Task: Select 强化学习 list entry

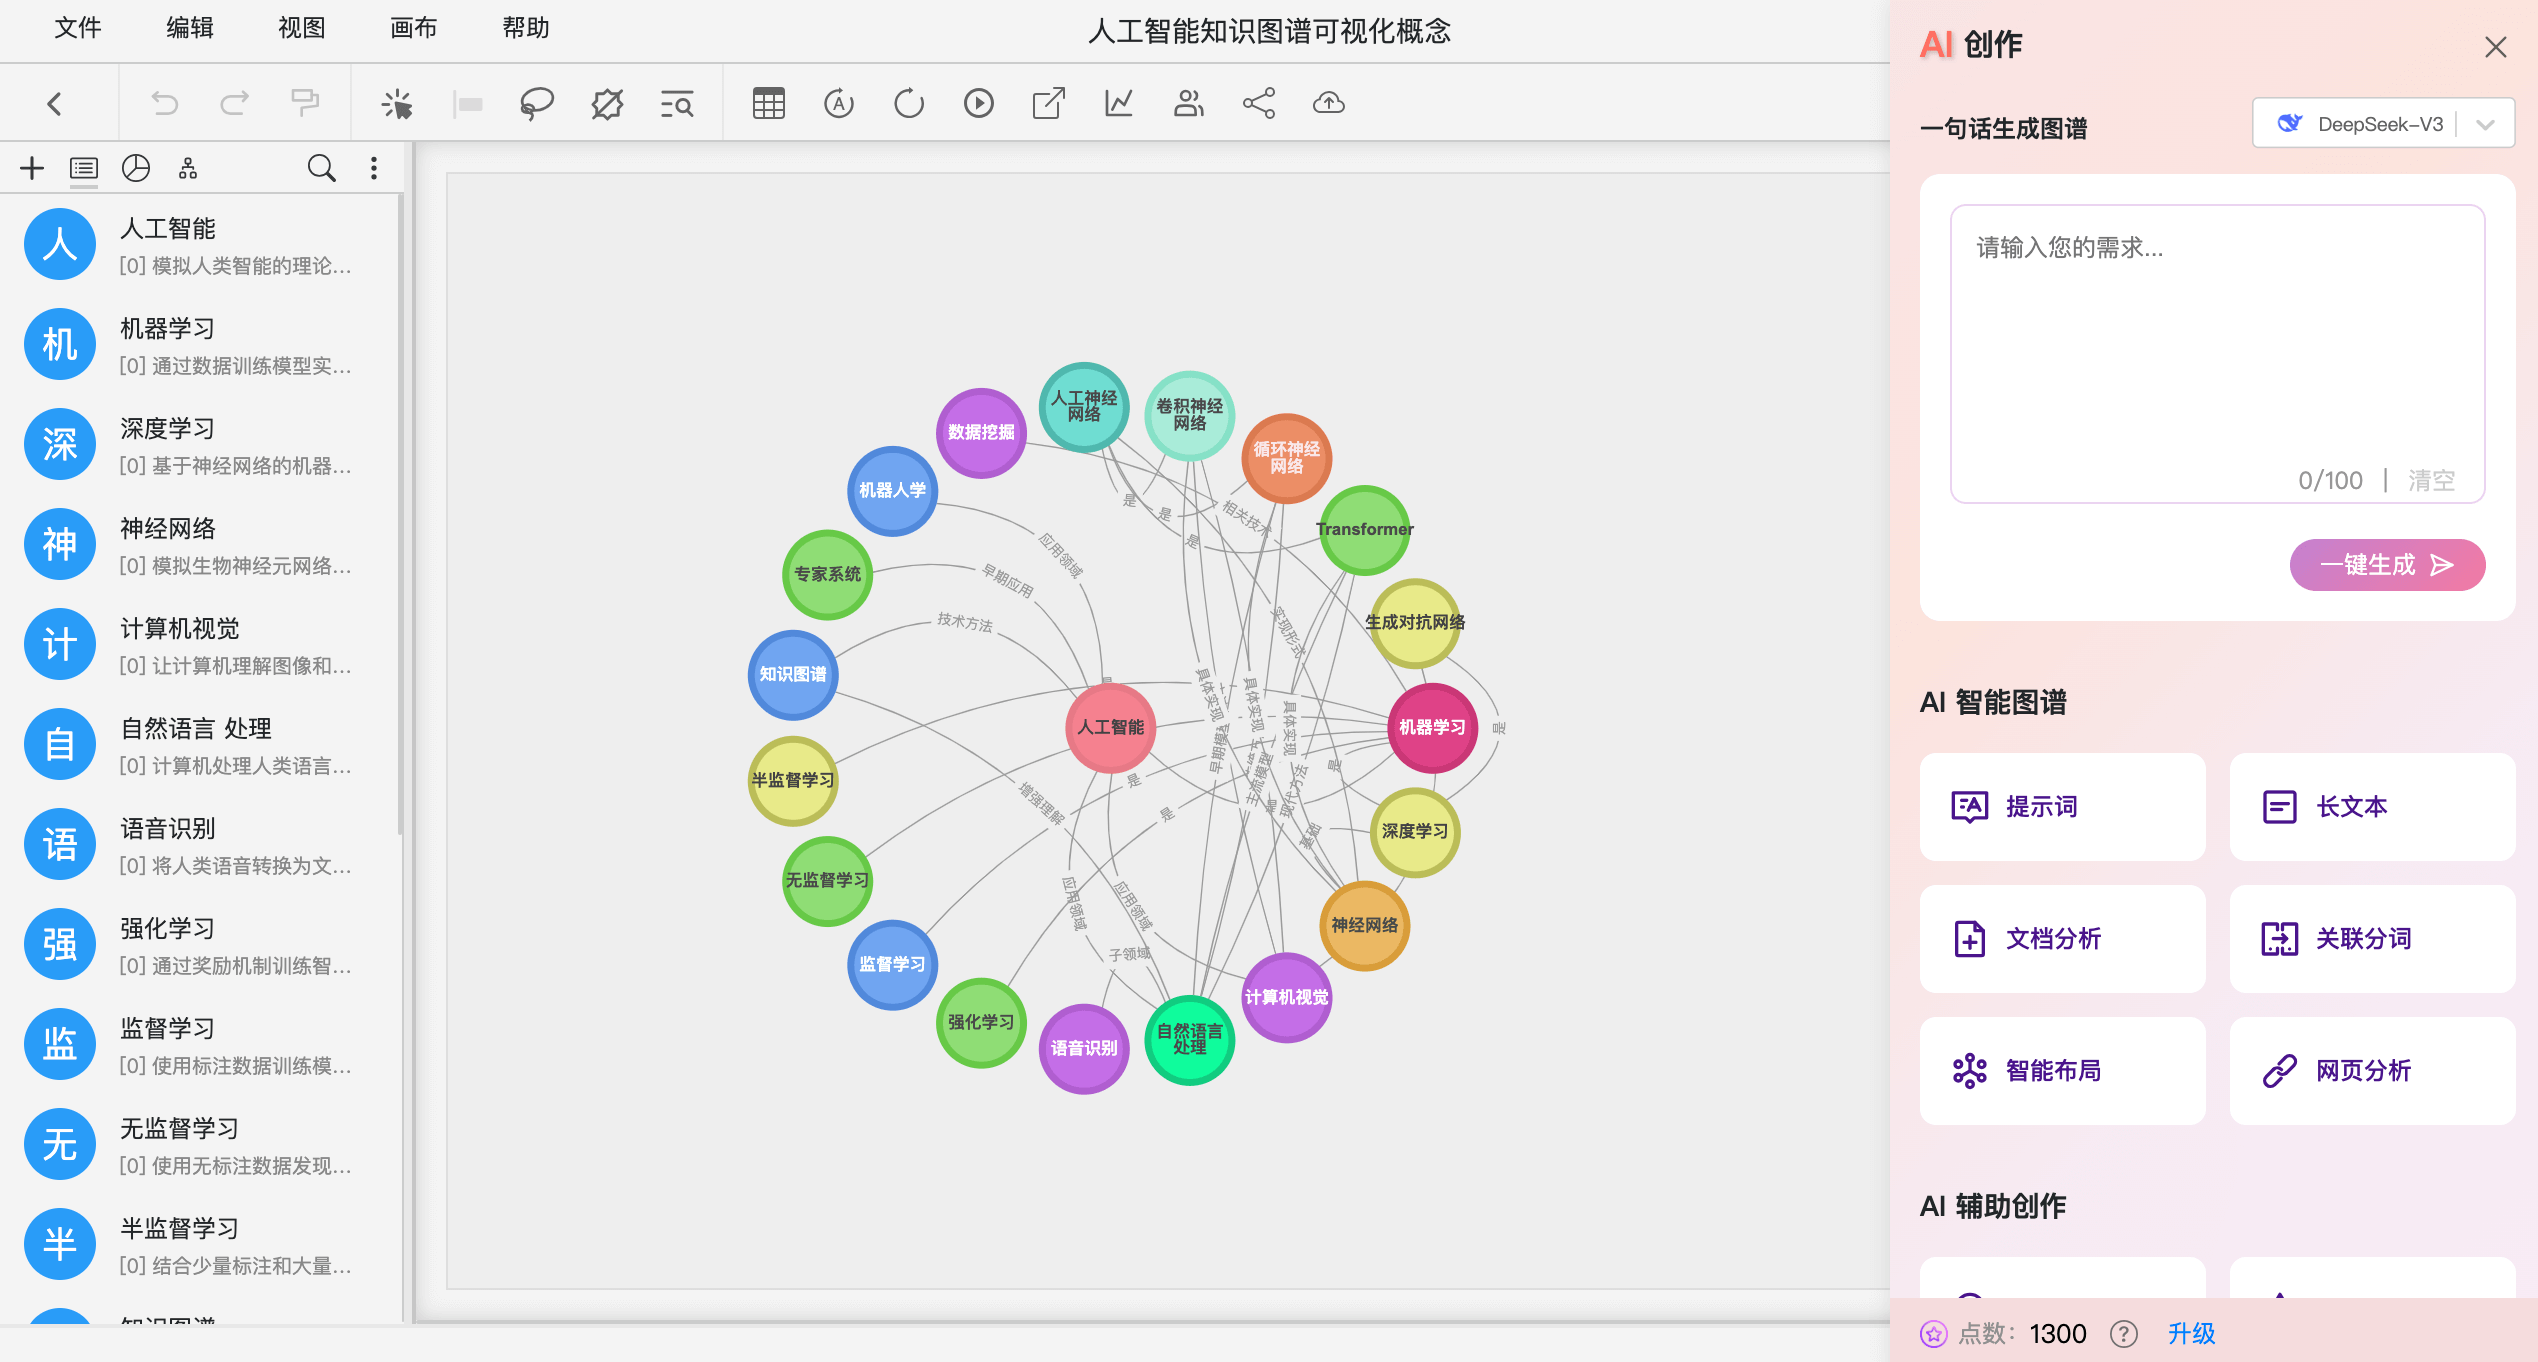Action: tap(200, 944)
